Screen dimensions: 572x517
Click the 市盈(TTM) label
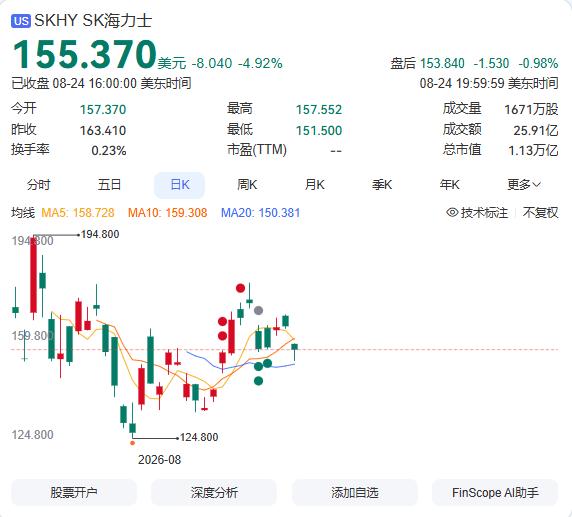click(x=257, y=150)
